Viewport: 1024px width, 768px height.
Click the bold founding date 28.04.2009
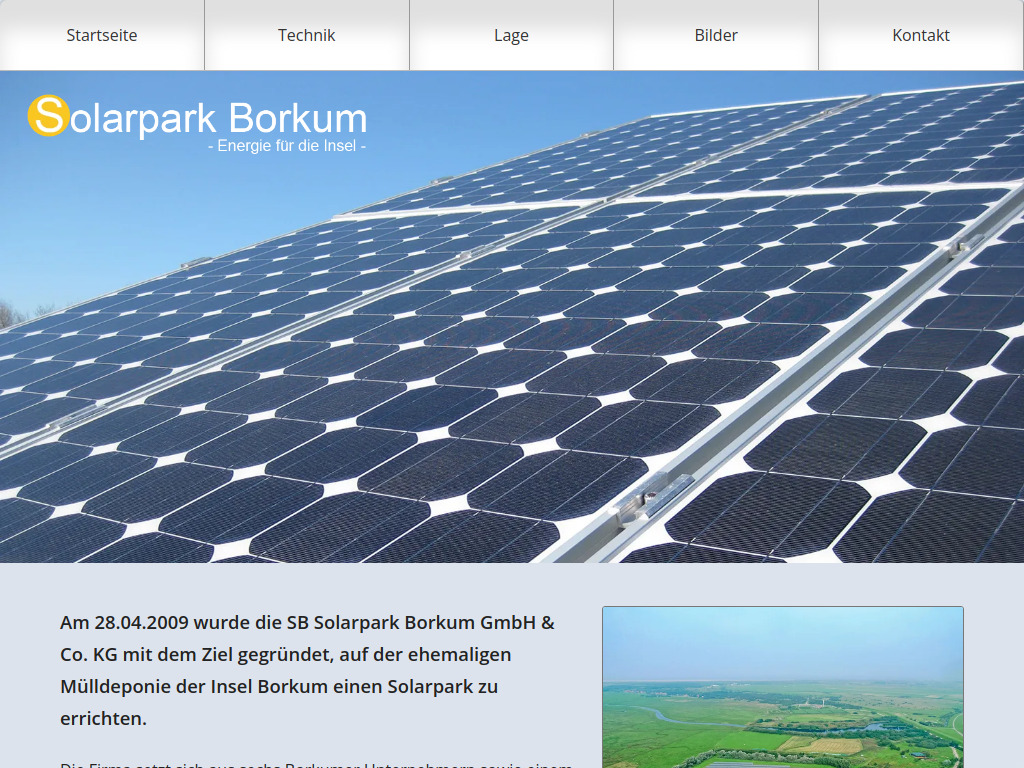[142, 623]
